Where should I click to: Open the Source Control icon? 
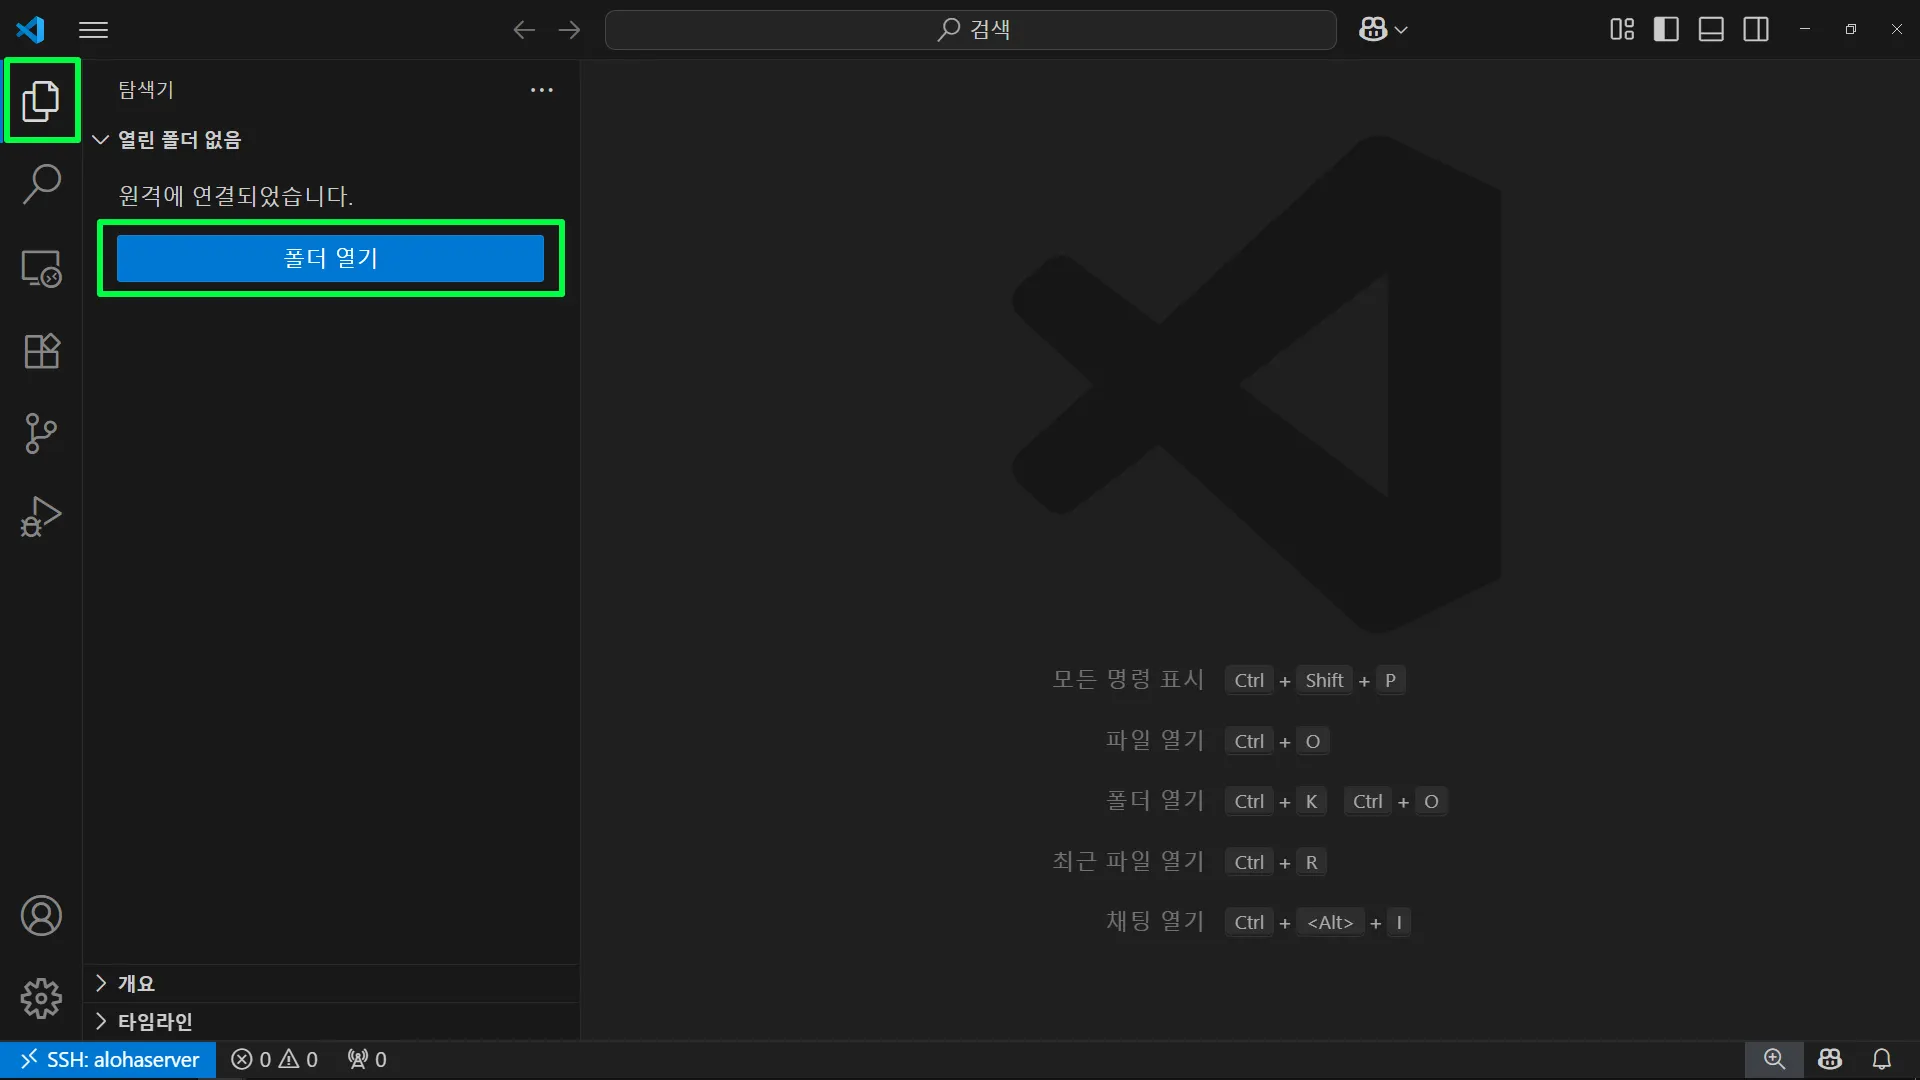pyautogui.click(x=41, y=434)
